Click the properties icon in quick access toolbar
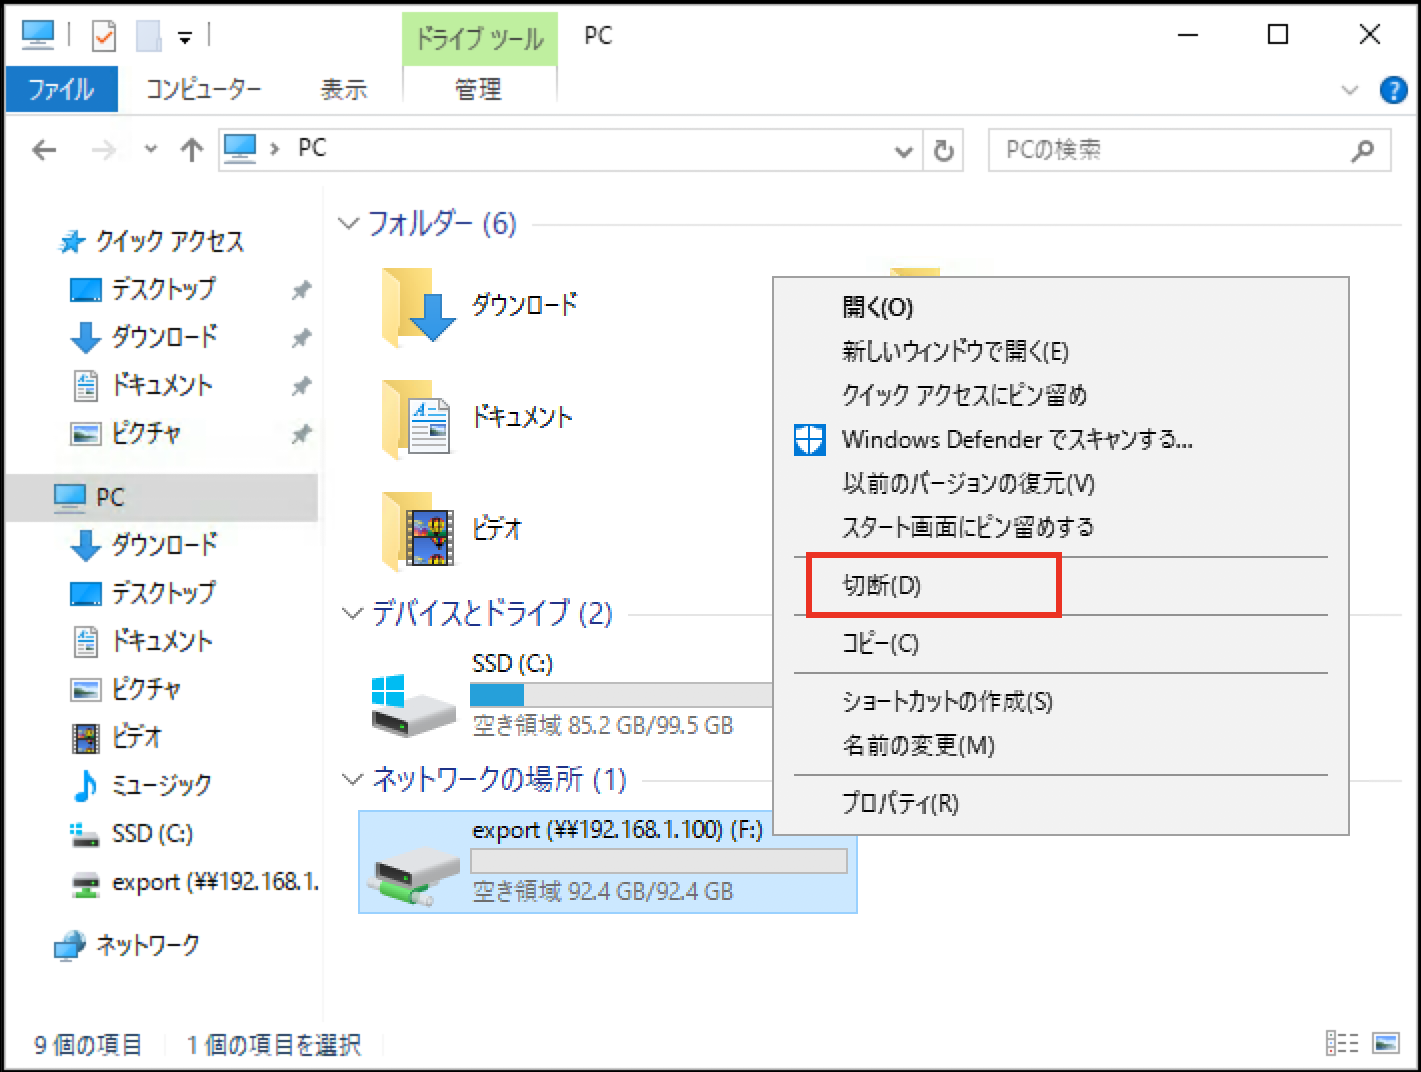 coord(104,36)
